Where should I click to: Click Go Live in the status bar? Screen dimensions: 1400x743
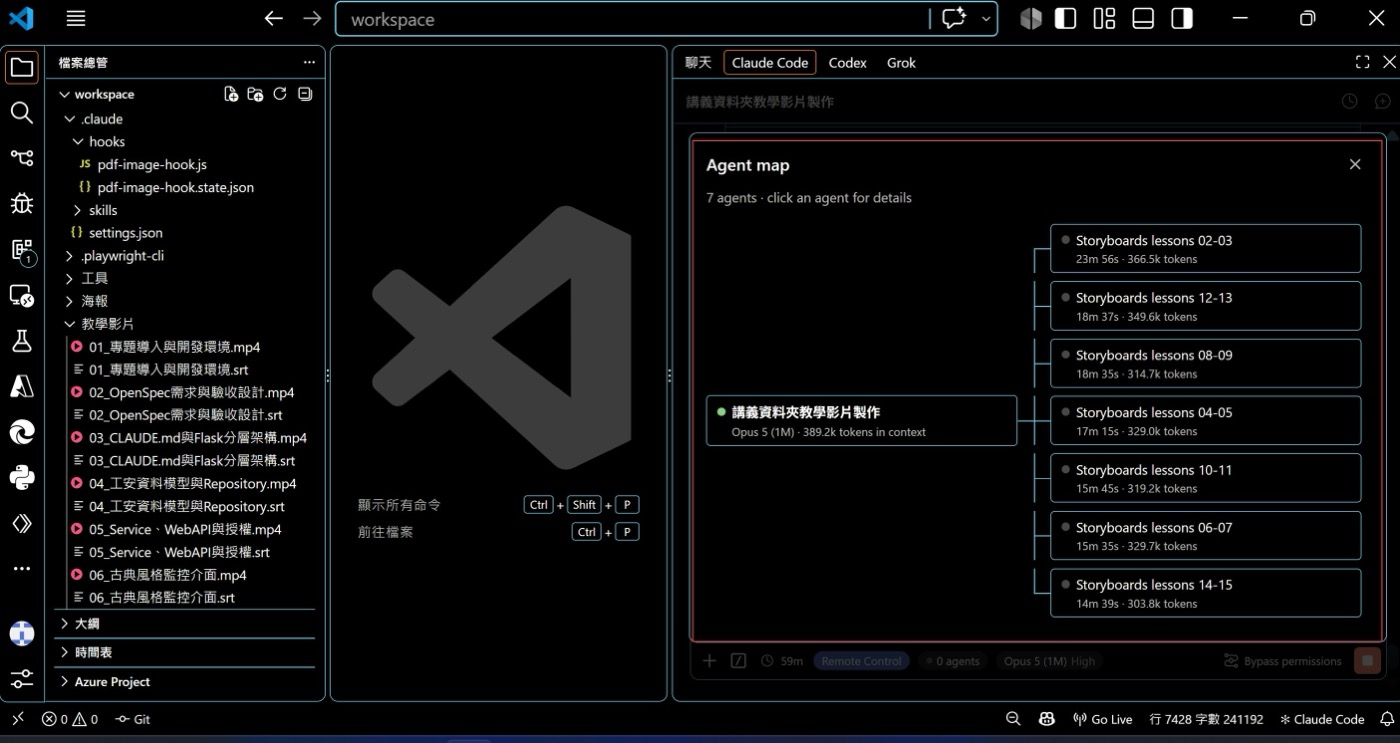click(x=1102, y=719)
